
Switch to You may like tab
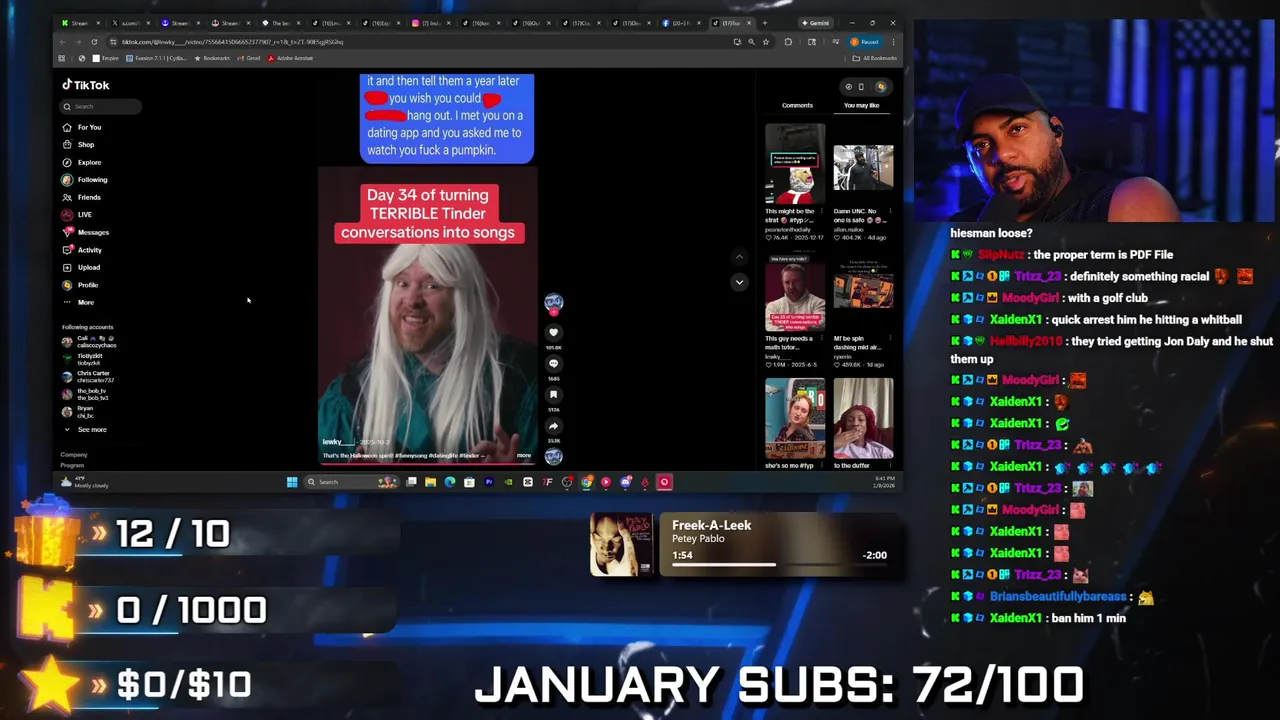click(861, 105)
